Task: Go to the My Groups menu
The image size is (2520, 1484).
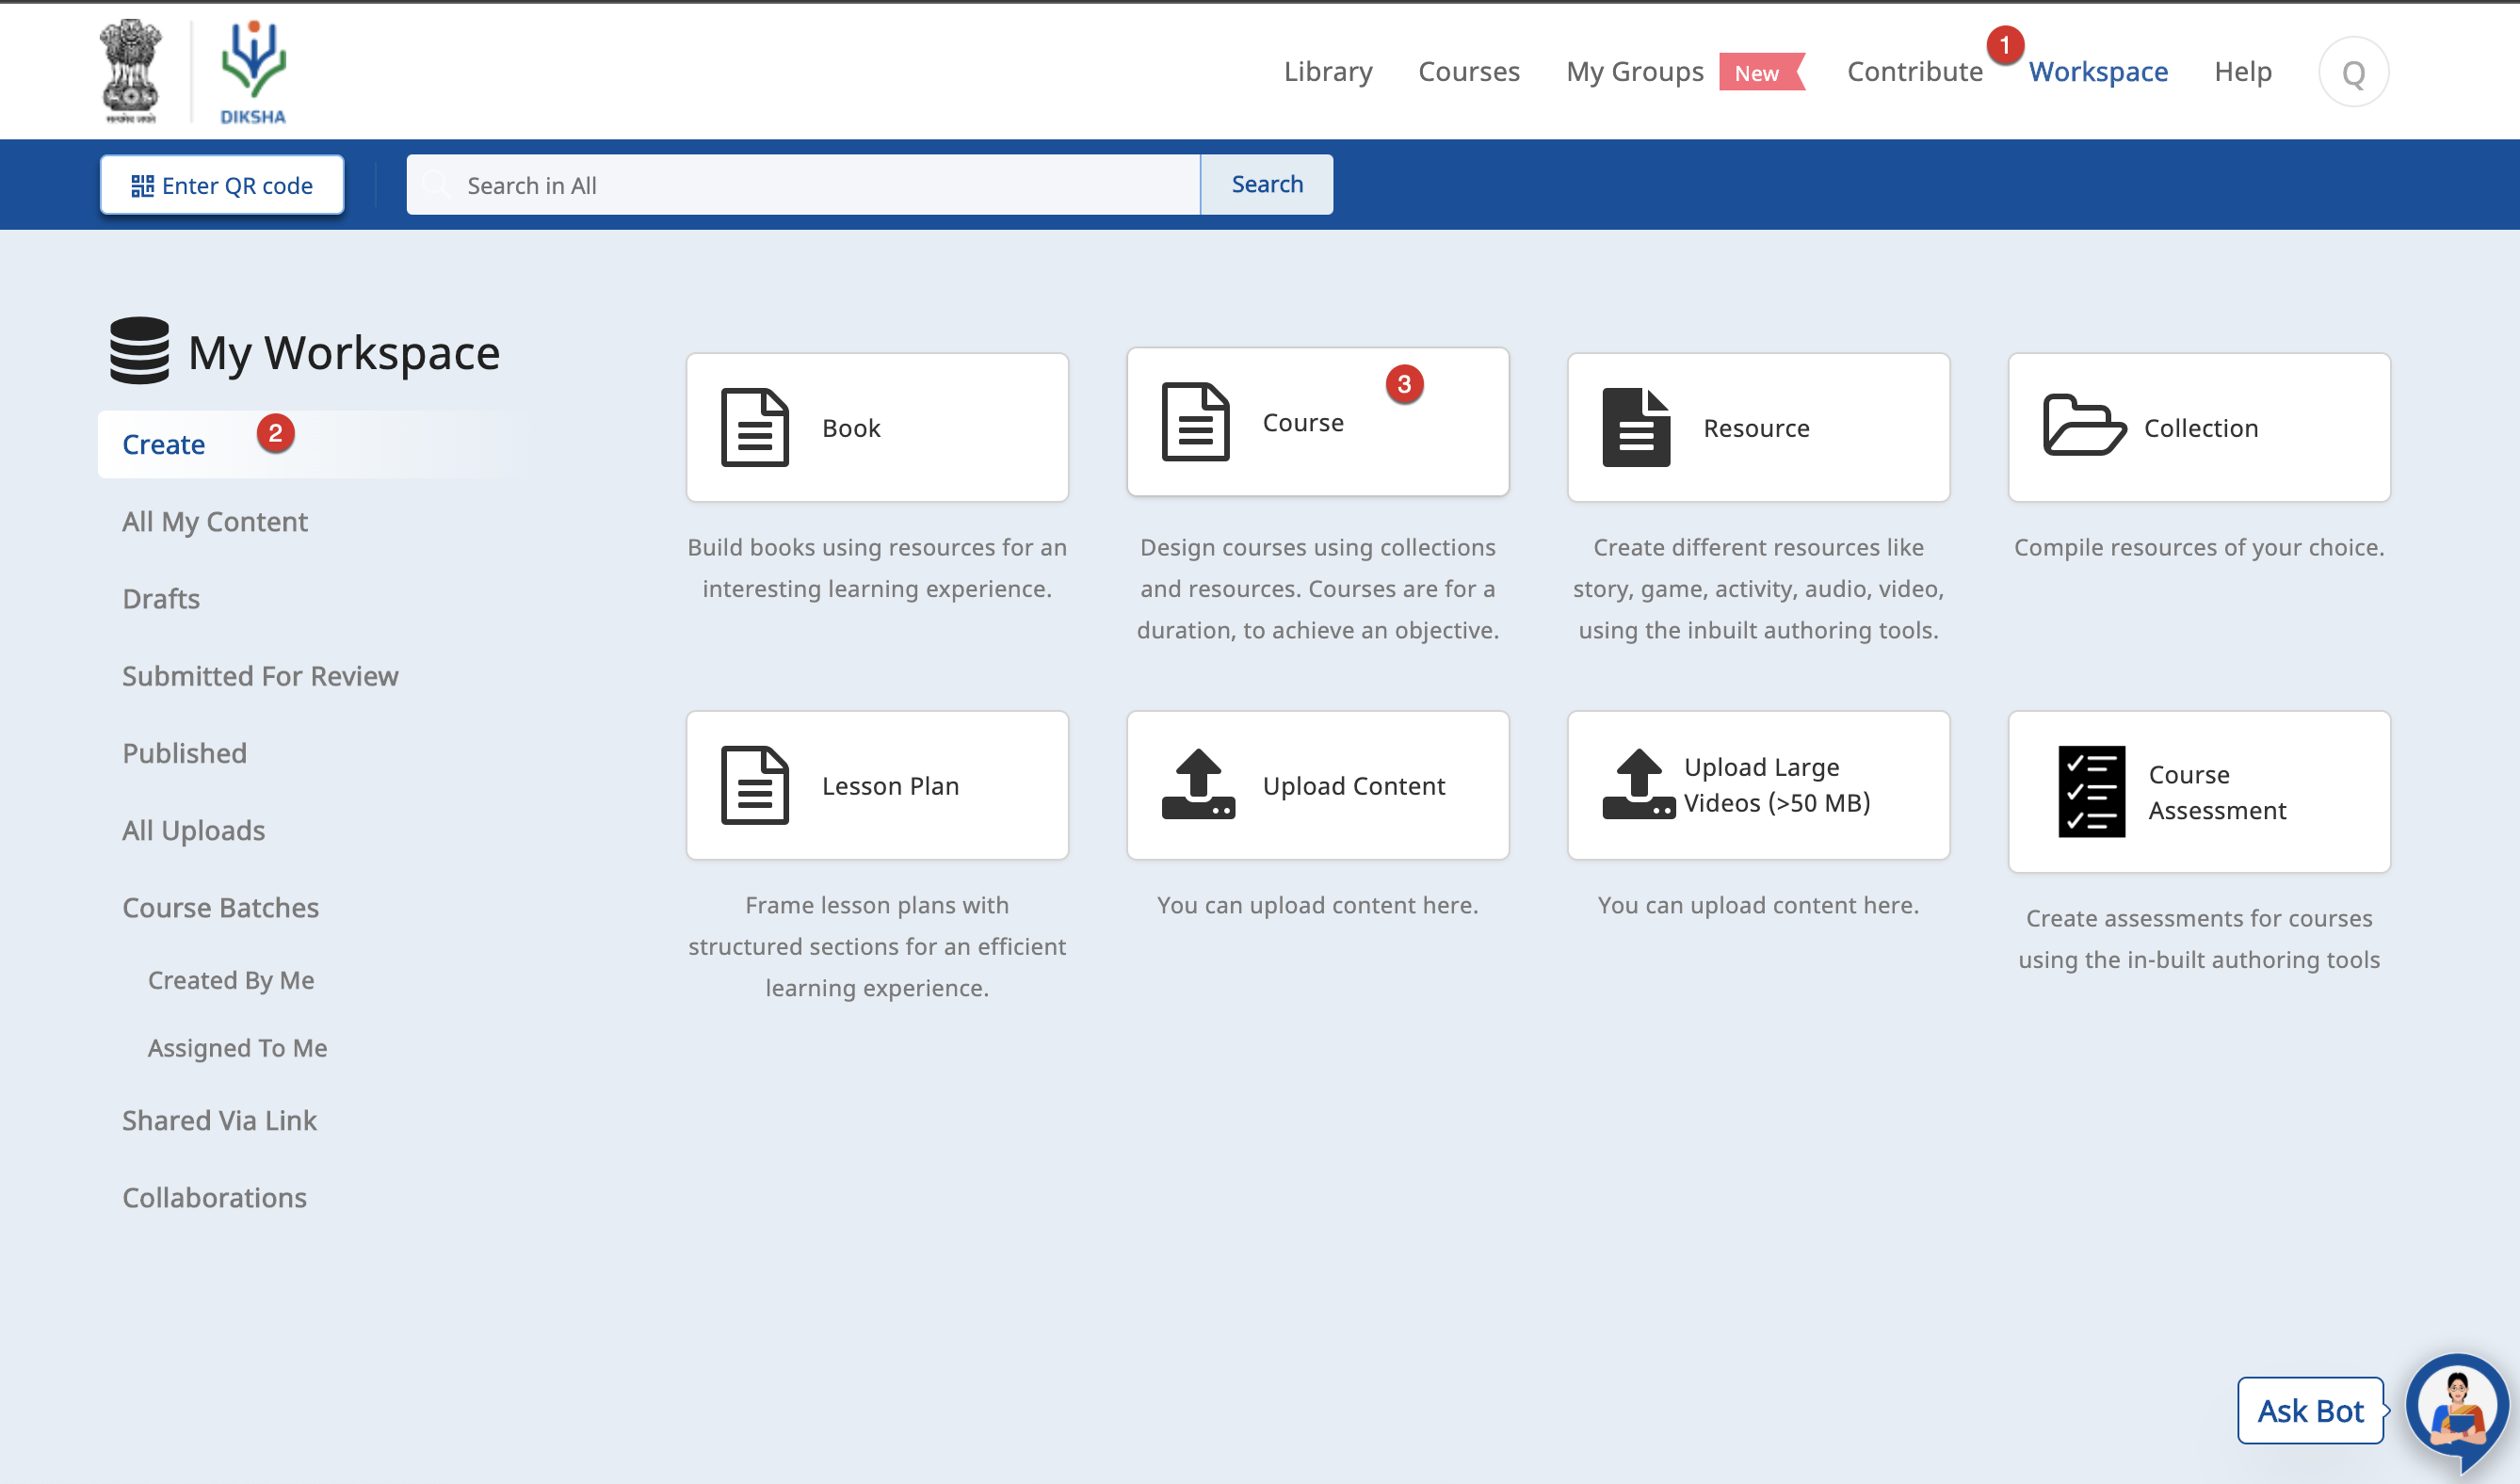Action: tap(1634, 72)
